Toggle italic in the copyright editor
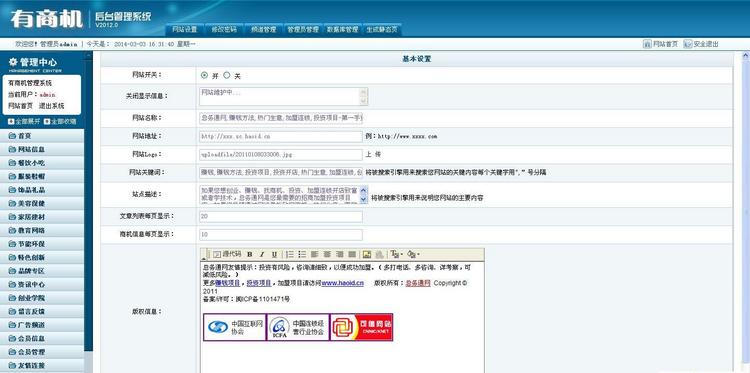Screen dimensions: 750x373 [x=262, y=254]
